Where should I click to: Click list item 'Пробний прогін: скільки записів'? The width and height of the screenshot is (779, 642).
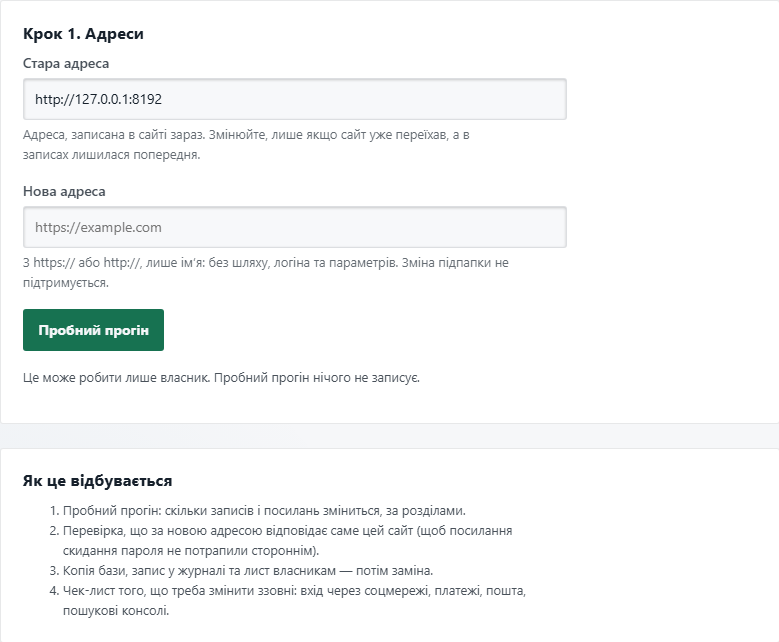(x=264, y=511)
